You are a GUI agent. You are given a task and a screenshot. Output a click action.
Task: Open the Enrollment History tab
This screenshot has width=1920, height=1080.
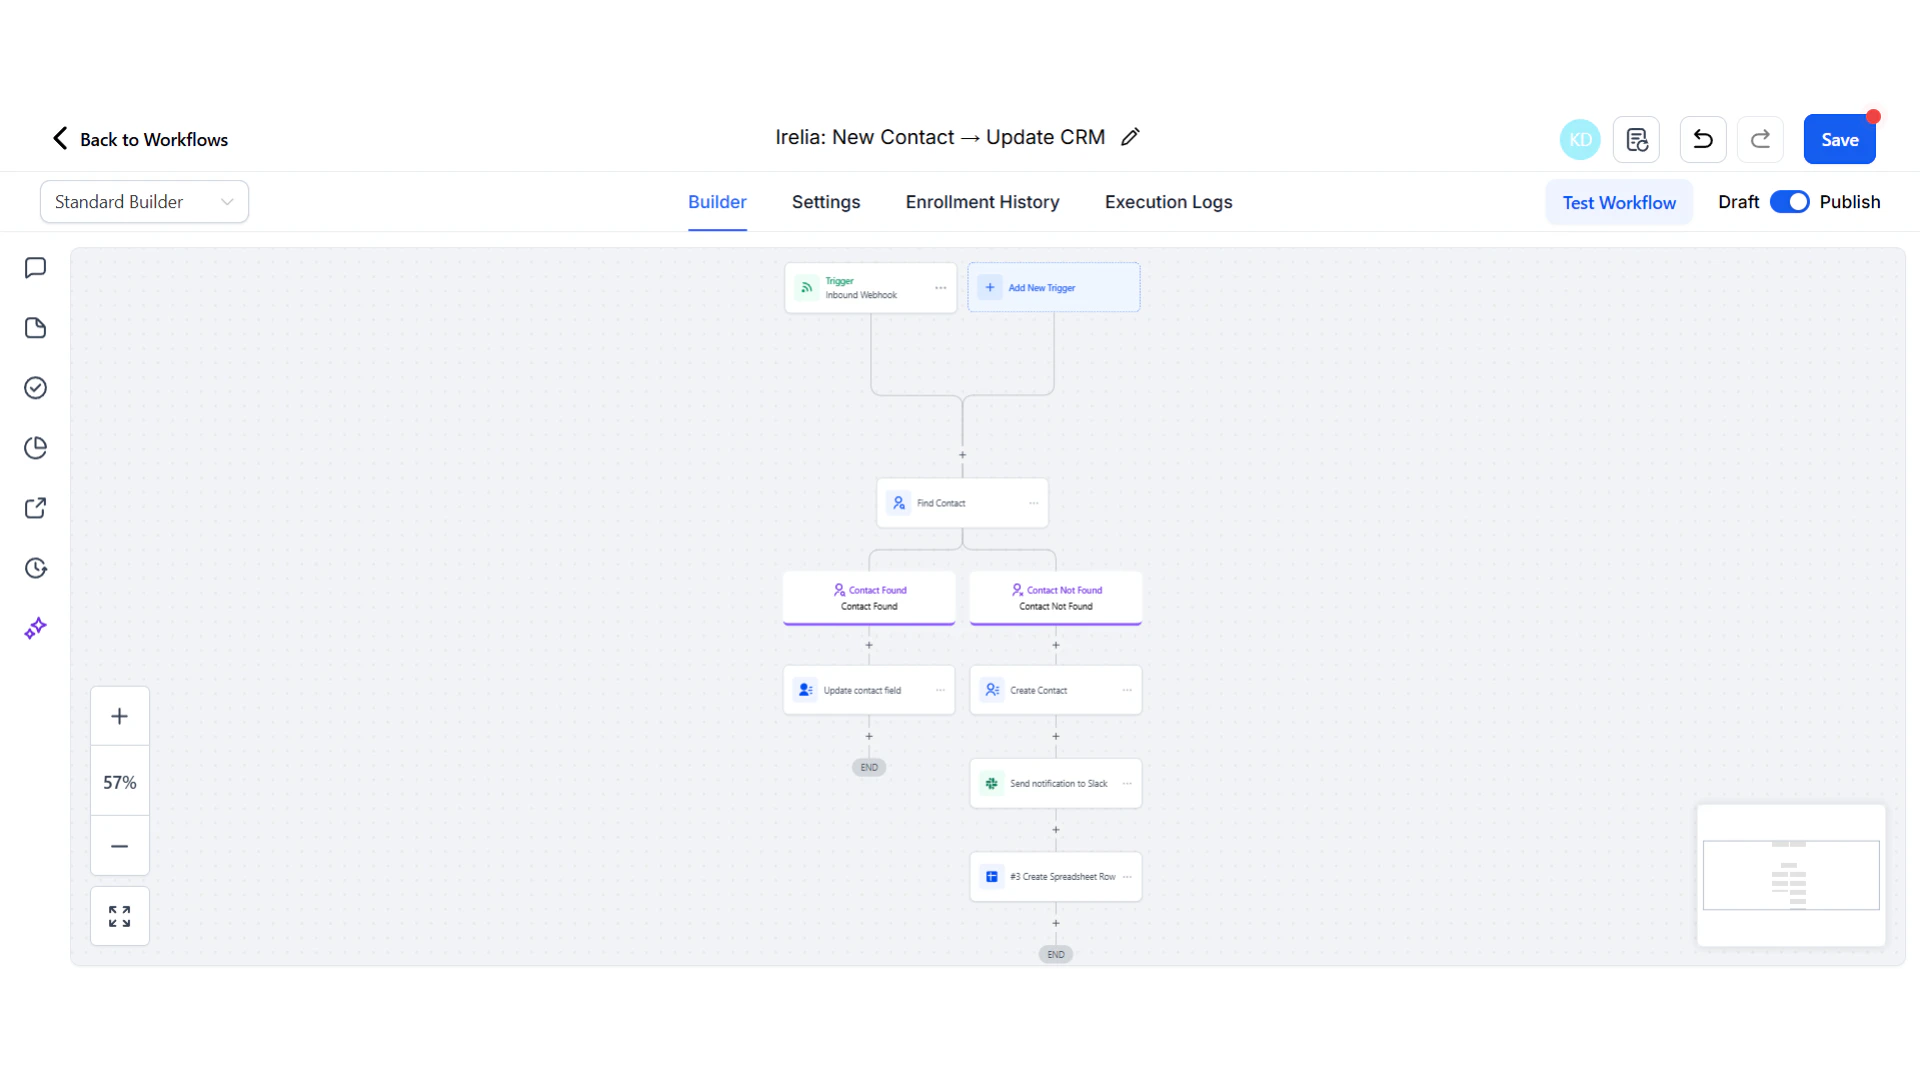982,201
